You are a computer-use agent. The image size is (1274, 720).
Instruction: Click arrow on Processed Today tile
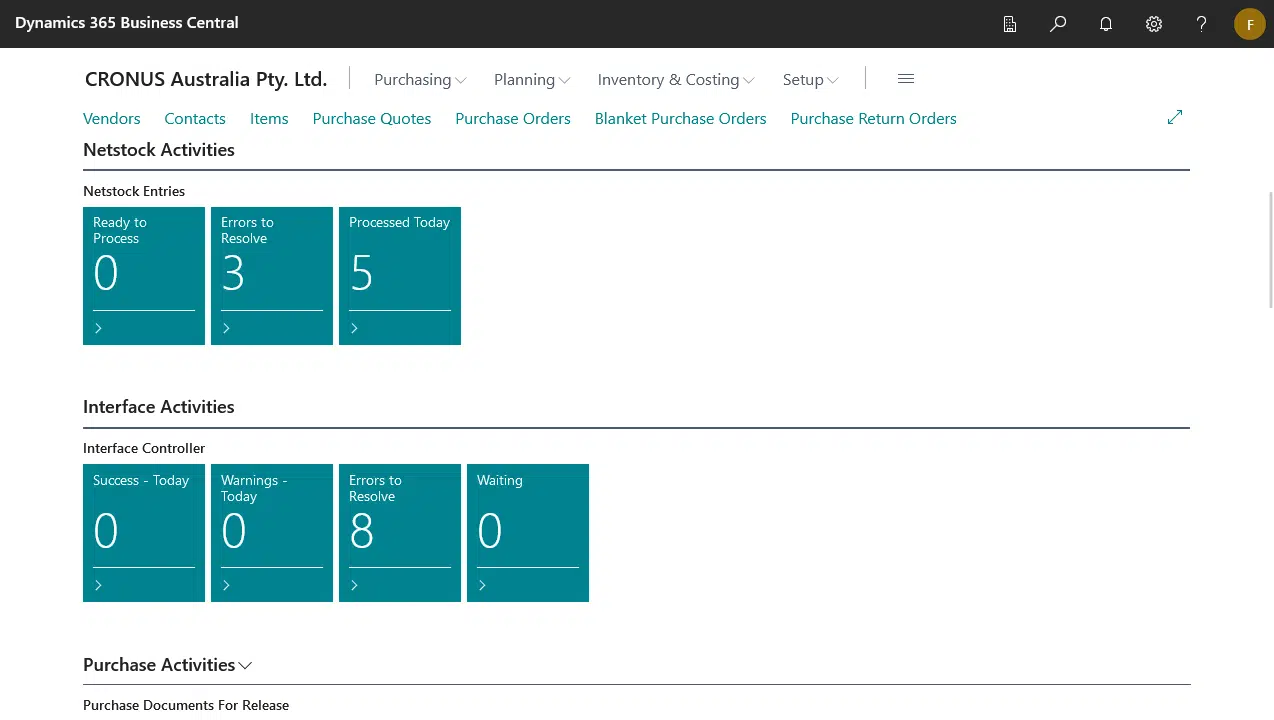354,328
